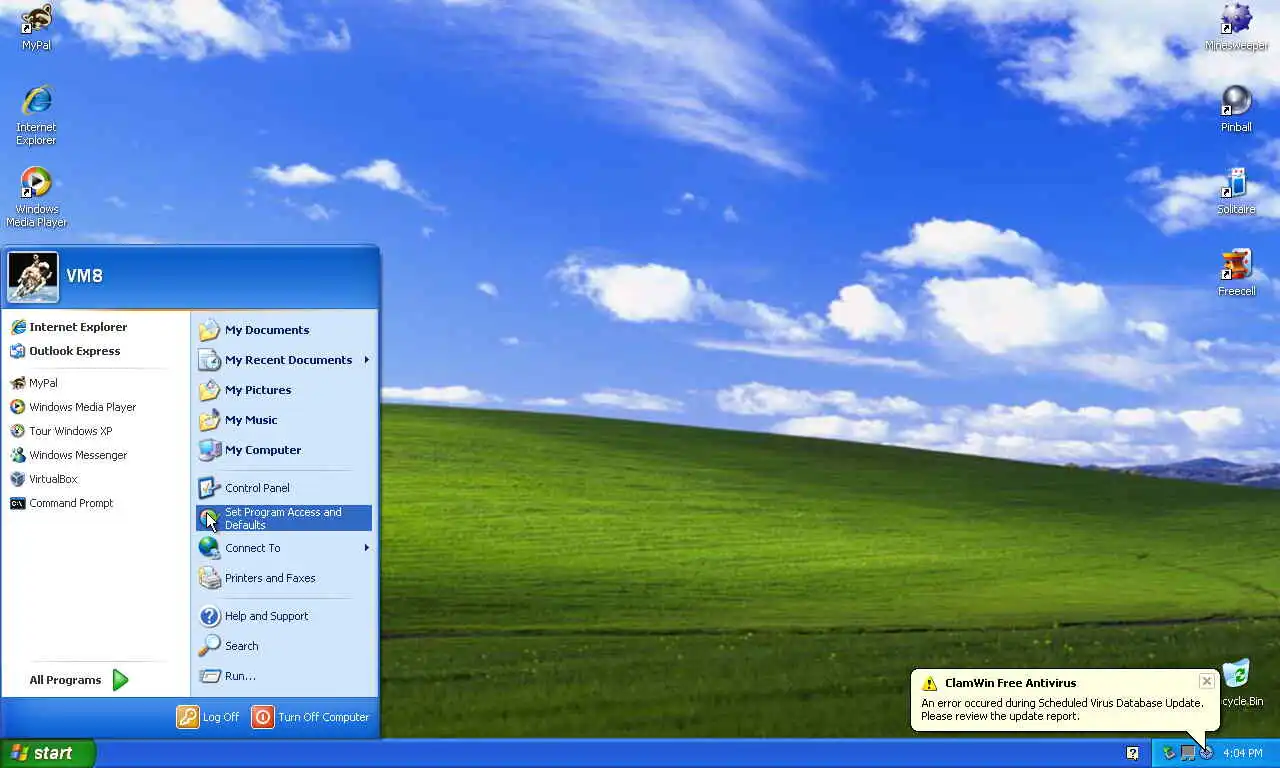The width and height of the screenshot is (1280, 768).
Task: Choose Set Program Access and Defaults
Action: [284, 518]
